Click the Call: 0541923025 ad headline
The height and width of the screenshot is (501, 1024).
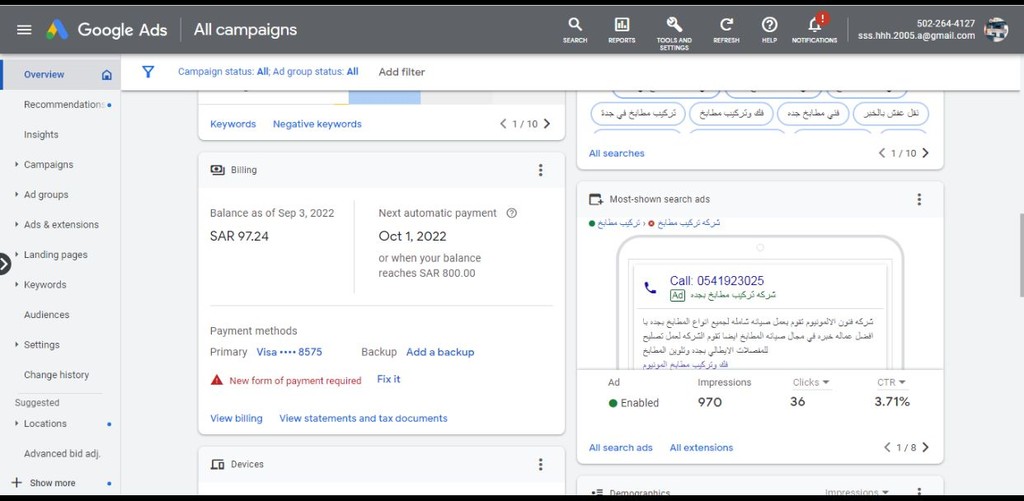(716, 281)
